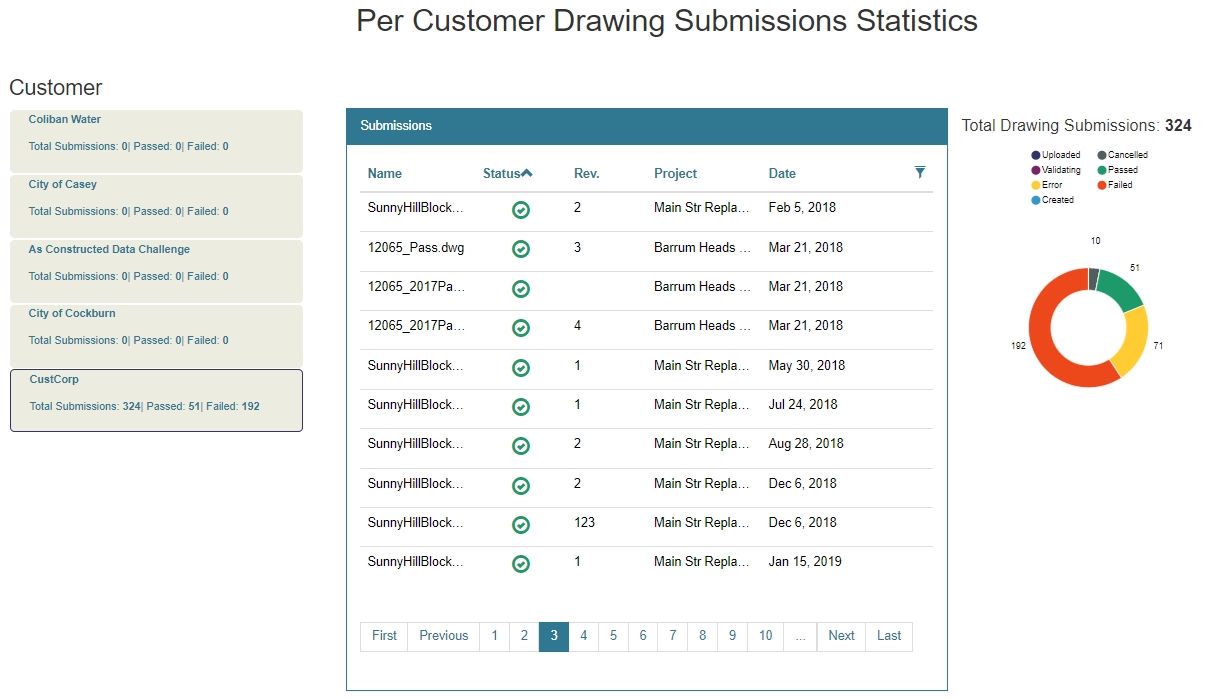
Task: Toggle the Error legend entry
Action: click(1052, 185)
